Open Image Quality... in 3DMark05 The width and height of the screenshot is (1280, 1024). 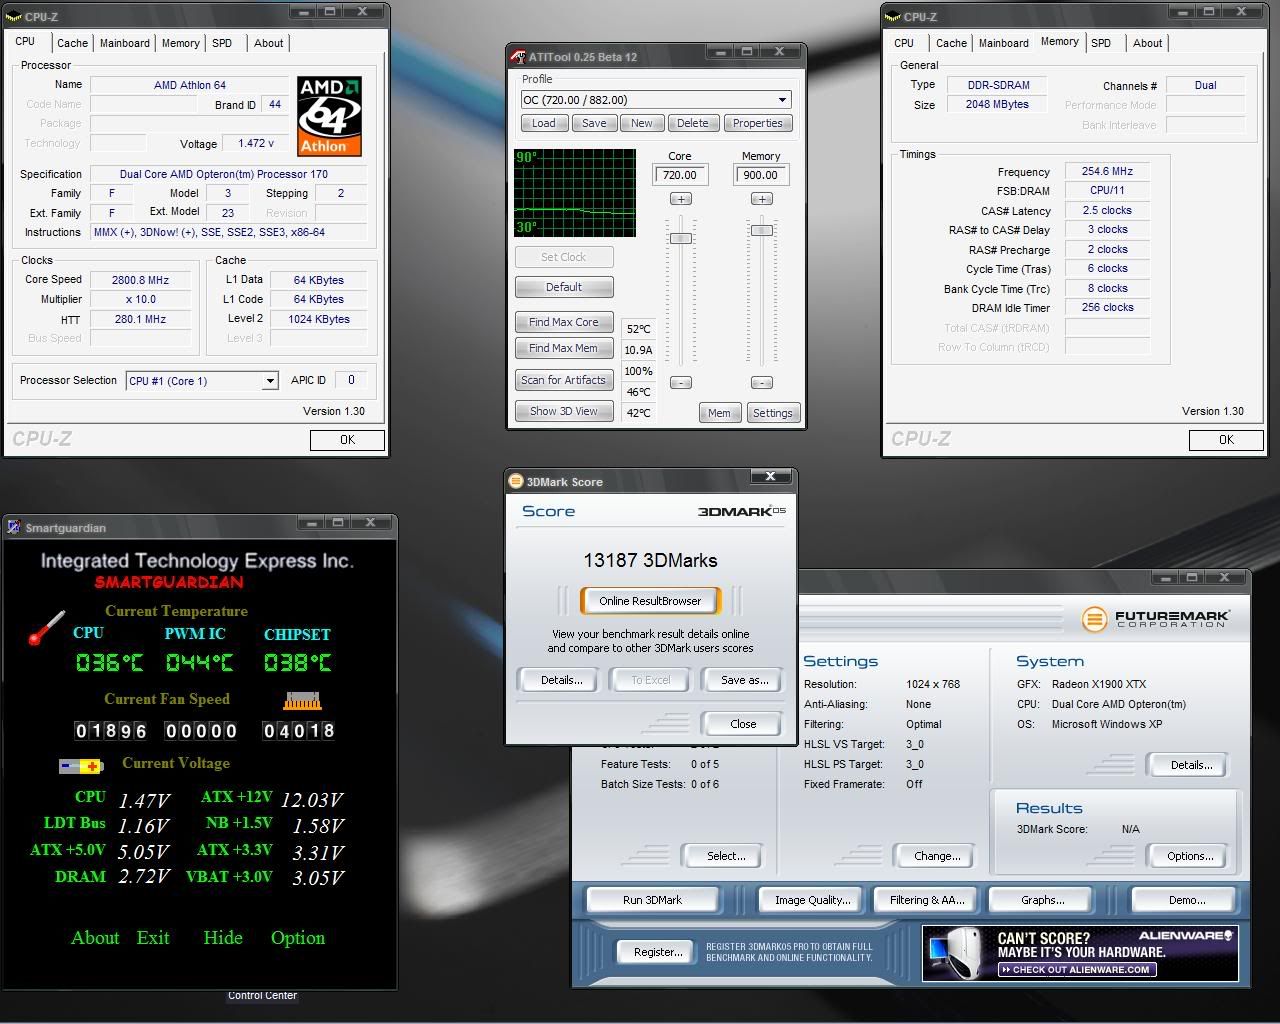click(812, 900)
